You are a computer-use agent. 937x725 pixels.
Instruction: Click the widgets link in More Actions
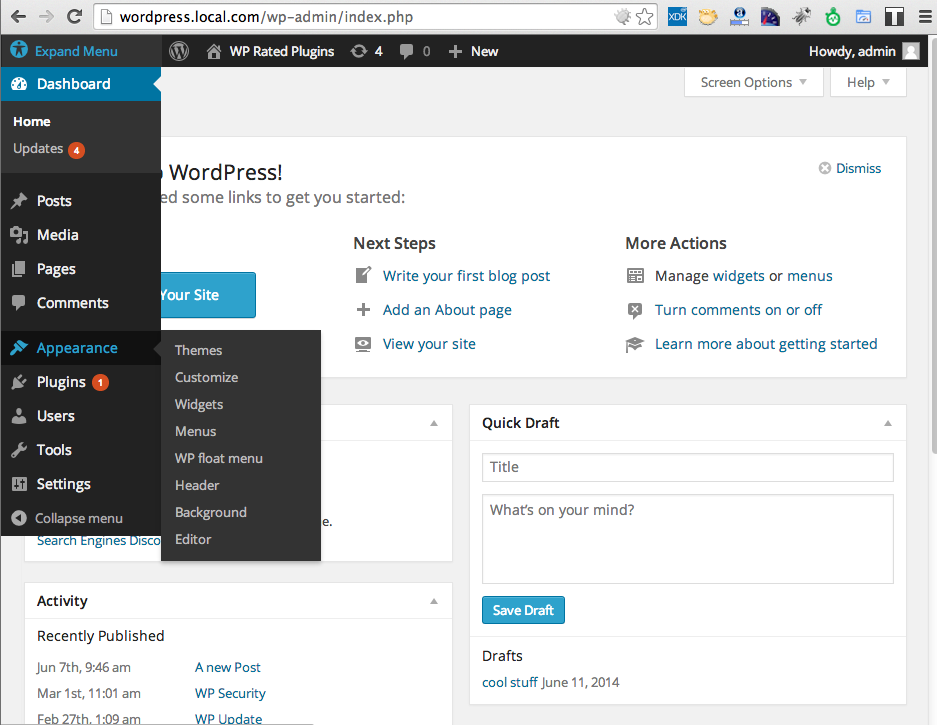[x=739, y=276]
